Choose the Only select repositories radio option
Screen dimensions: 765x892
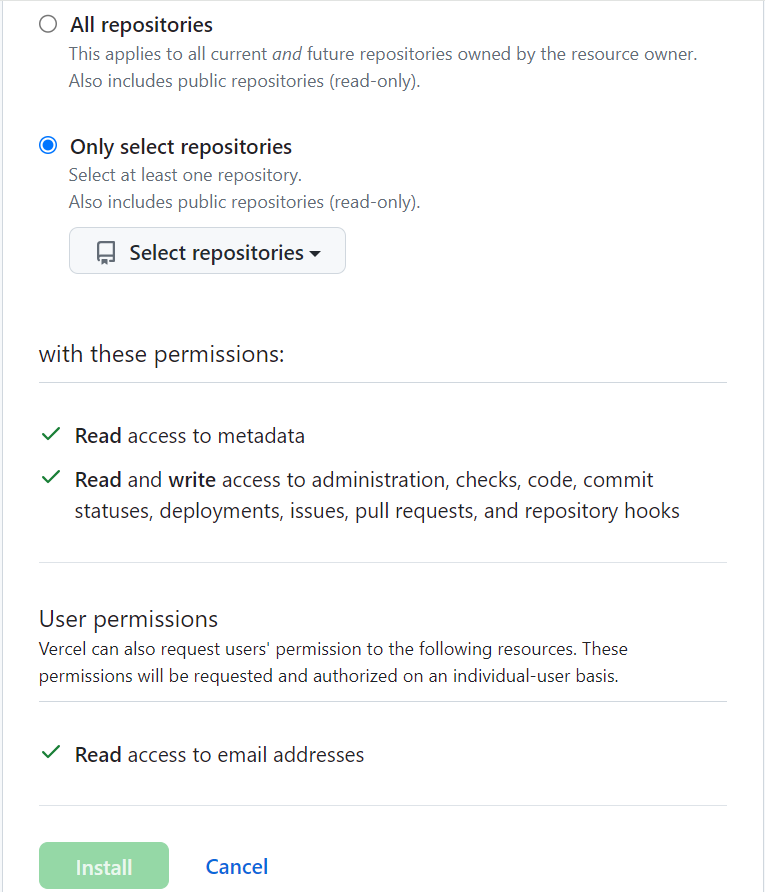(x=48, y=146)
